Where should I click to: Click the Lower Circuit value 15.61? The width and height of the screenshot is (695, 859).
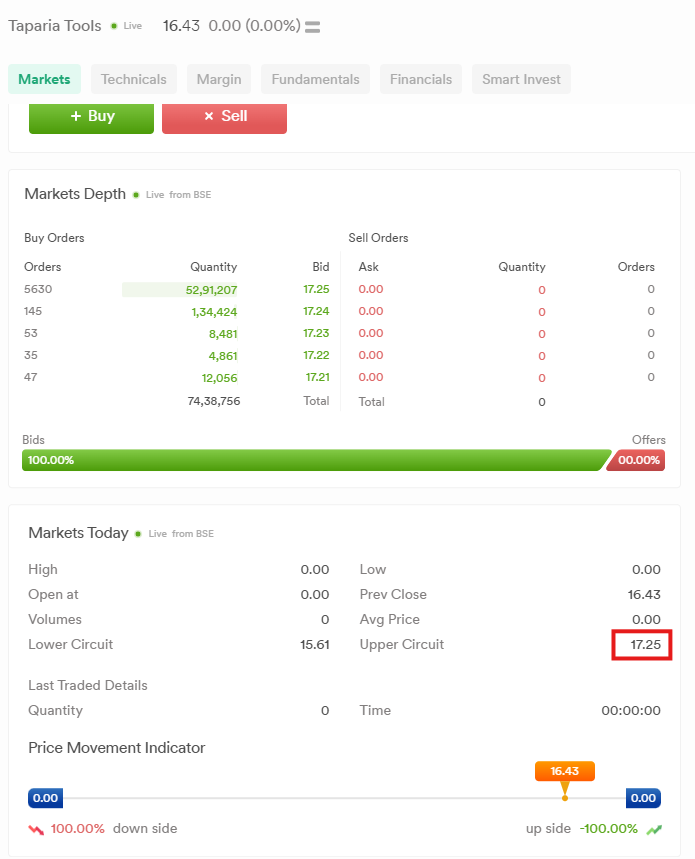point(315,645)
